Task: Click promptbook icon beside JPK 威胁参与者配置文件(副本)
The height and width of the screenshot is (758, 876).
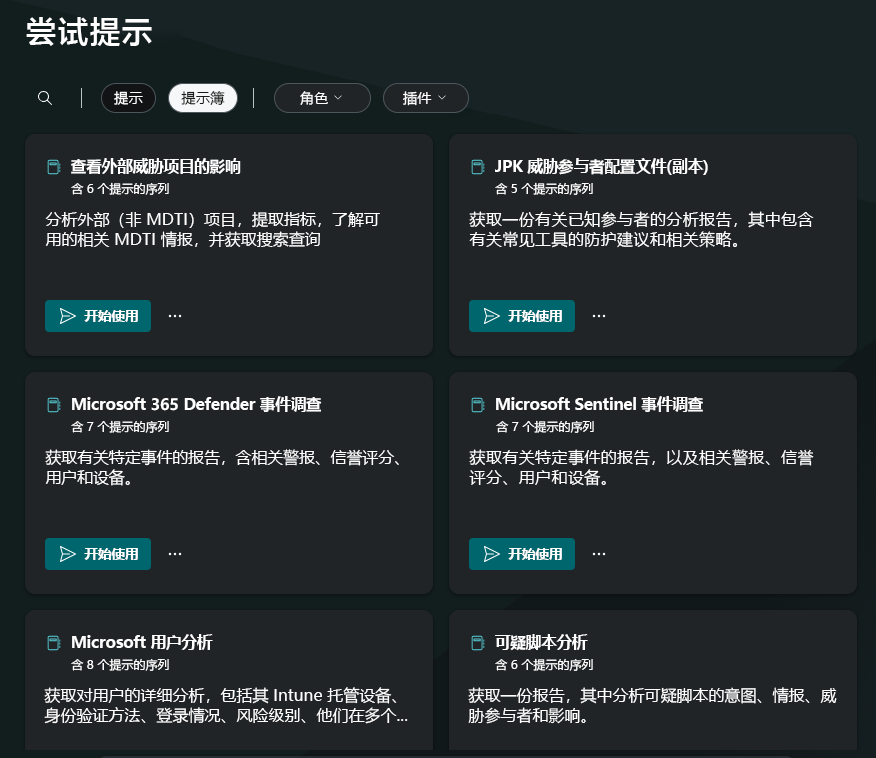Action: 478,167
